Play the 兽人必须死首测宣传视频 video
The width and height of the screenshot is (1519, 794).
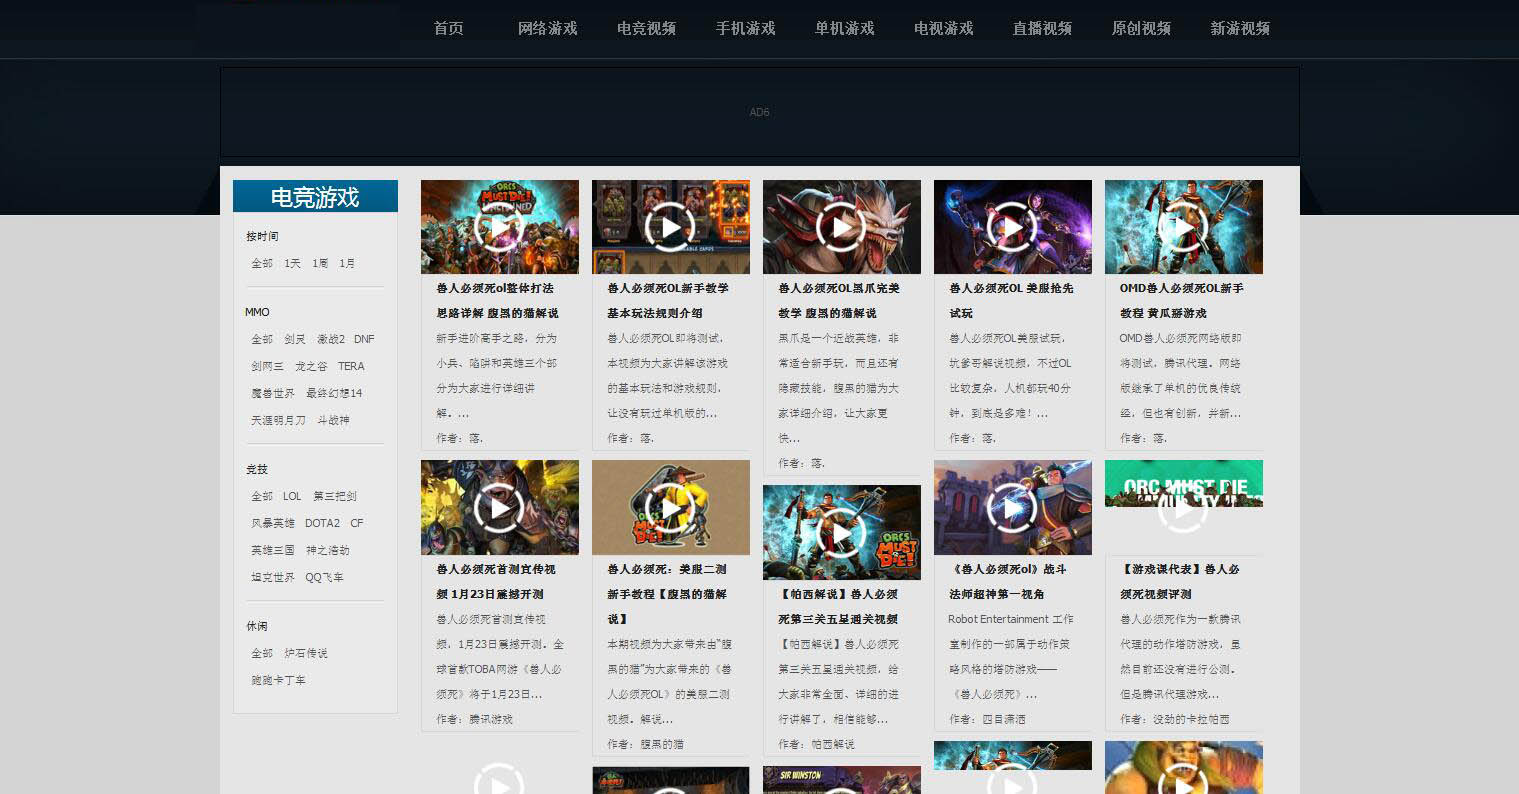[499, 508]
